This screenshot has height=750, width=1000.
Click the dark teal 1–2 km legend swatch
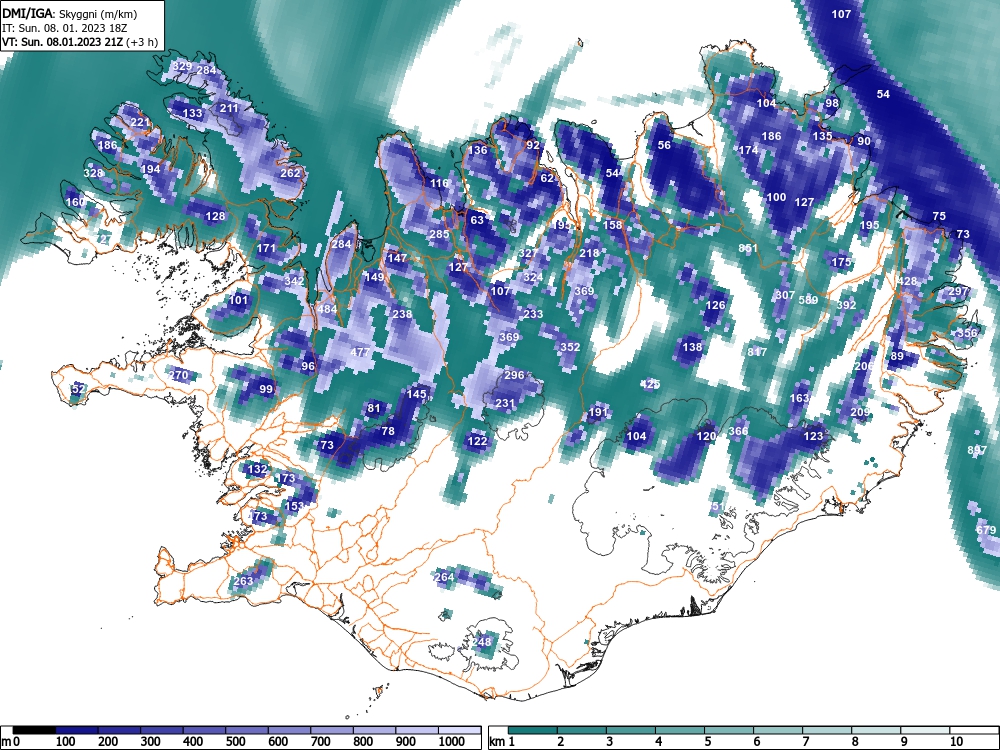[x=533, y=730]
